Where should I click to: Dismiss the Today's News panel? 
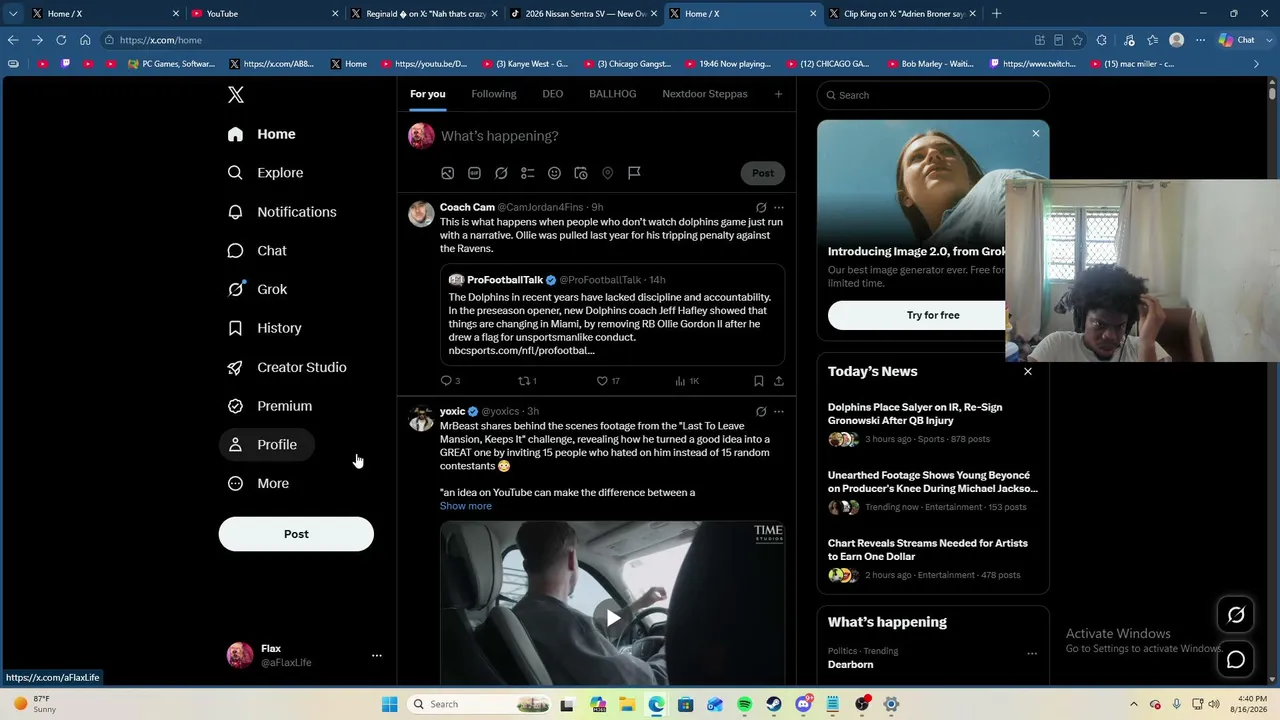pyautogui.click(x=1027, y=371)
